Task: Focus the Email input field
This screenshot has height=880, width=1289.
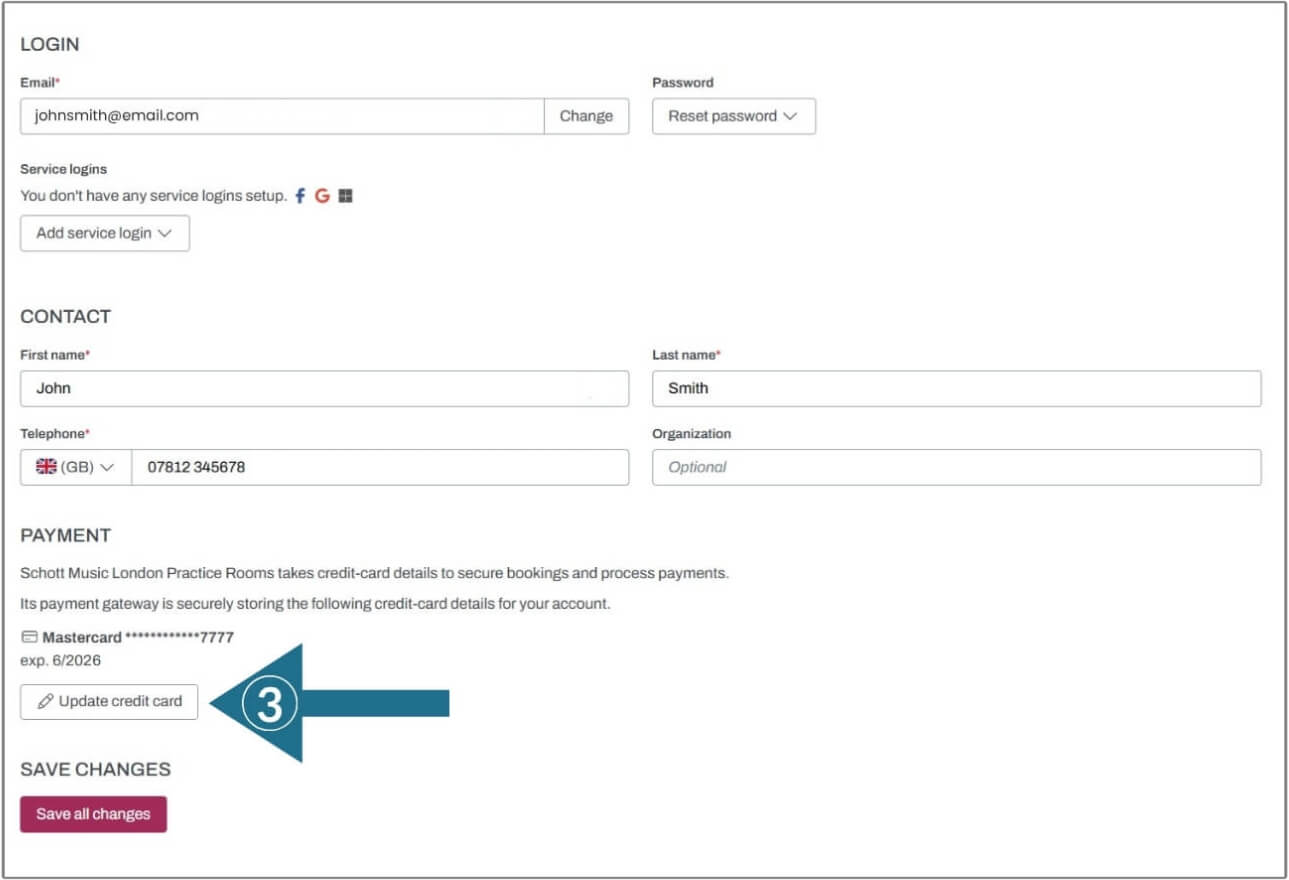Action: point(282,116)
